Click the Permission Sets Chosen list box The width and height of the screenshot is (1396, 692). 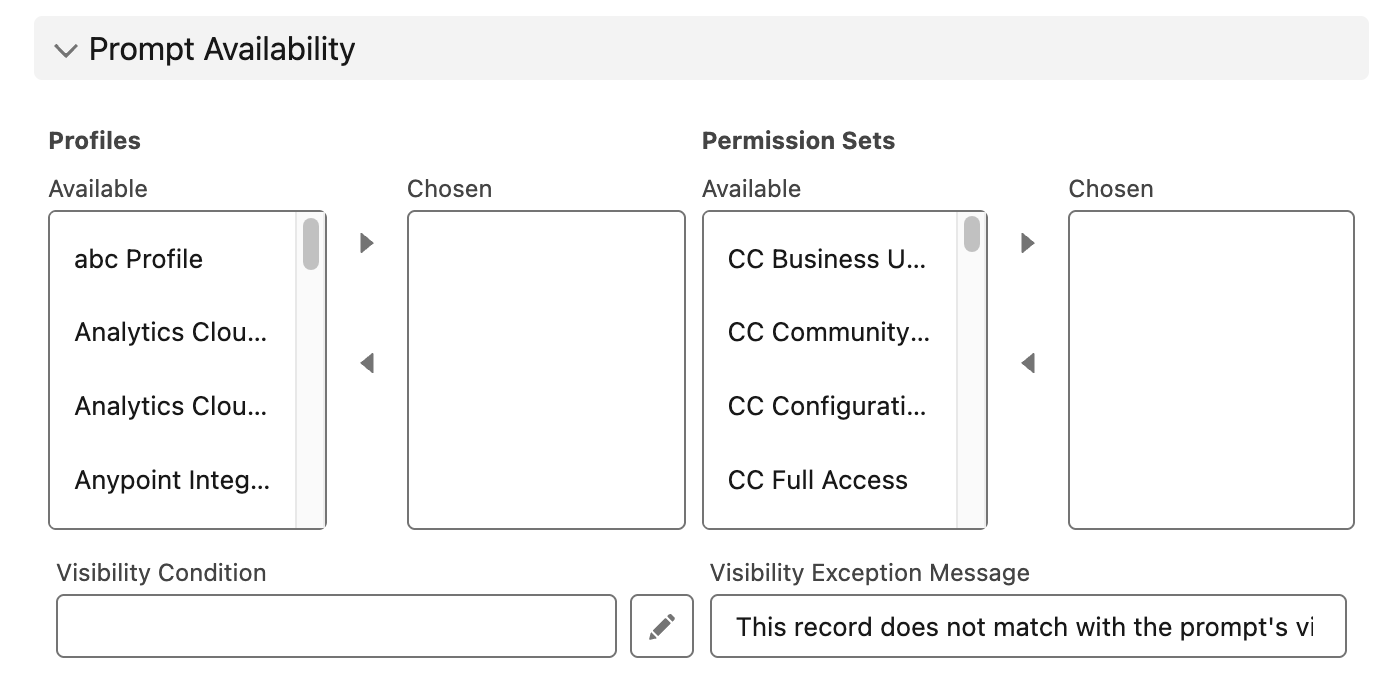point(1211,369)
